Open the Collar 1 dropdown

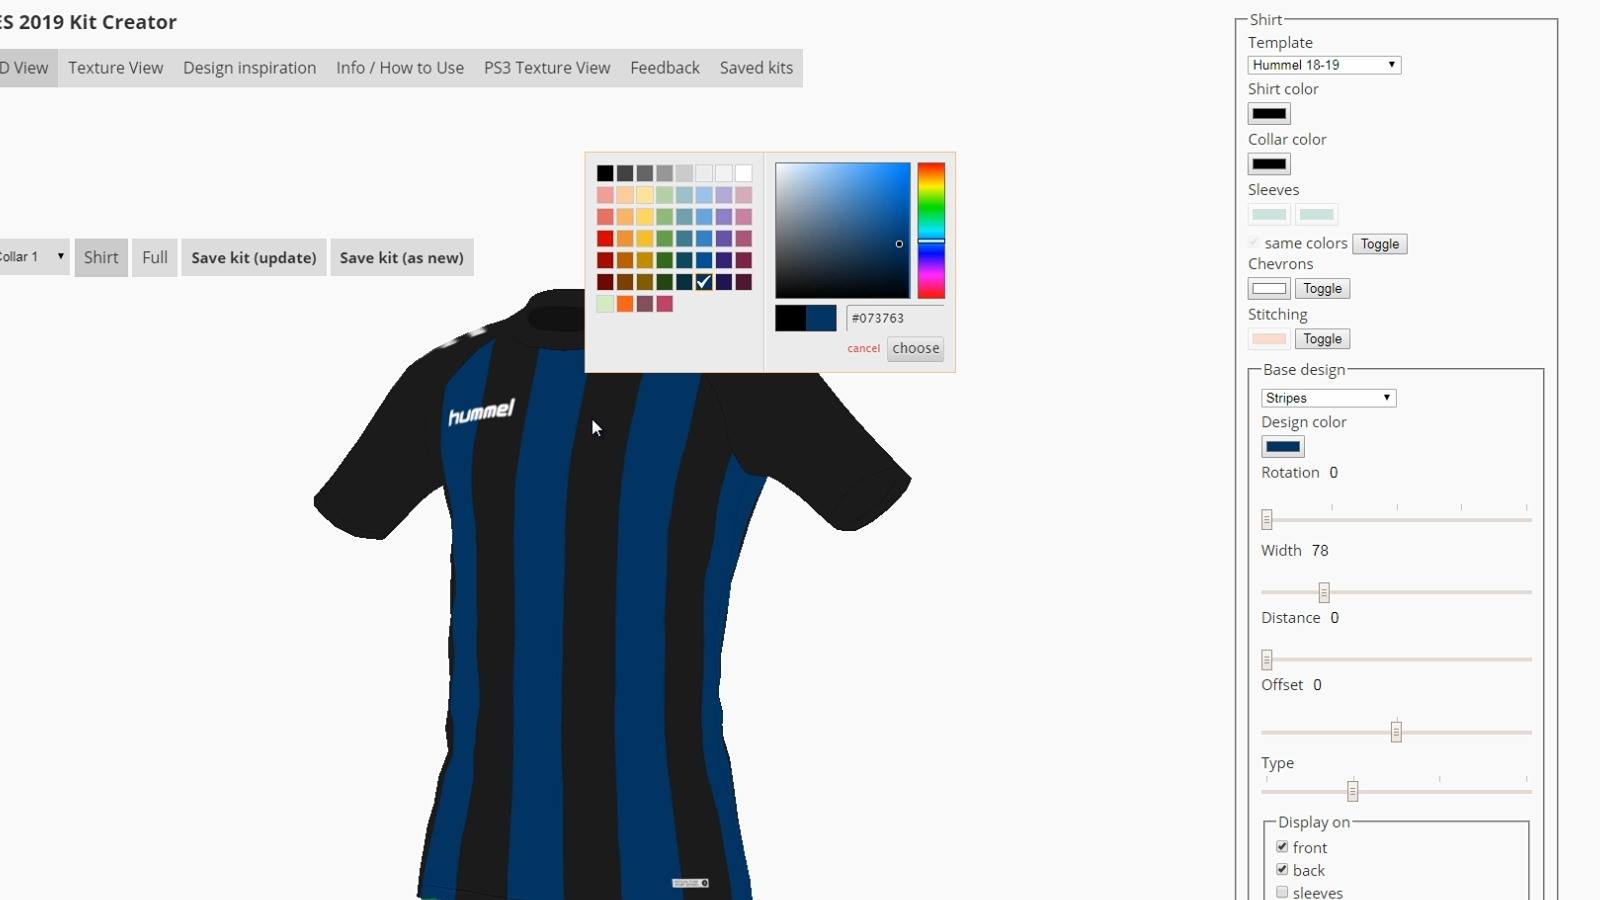click(x=33, y=257)
